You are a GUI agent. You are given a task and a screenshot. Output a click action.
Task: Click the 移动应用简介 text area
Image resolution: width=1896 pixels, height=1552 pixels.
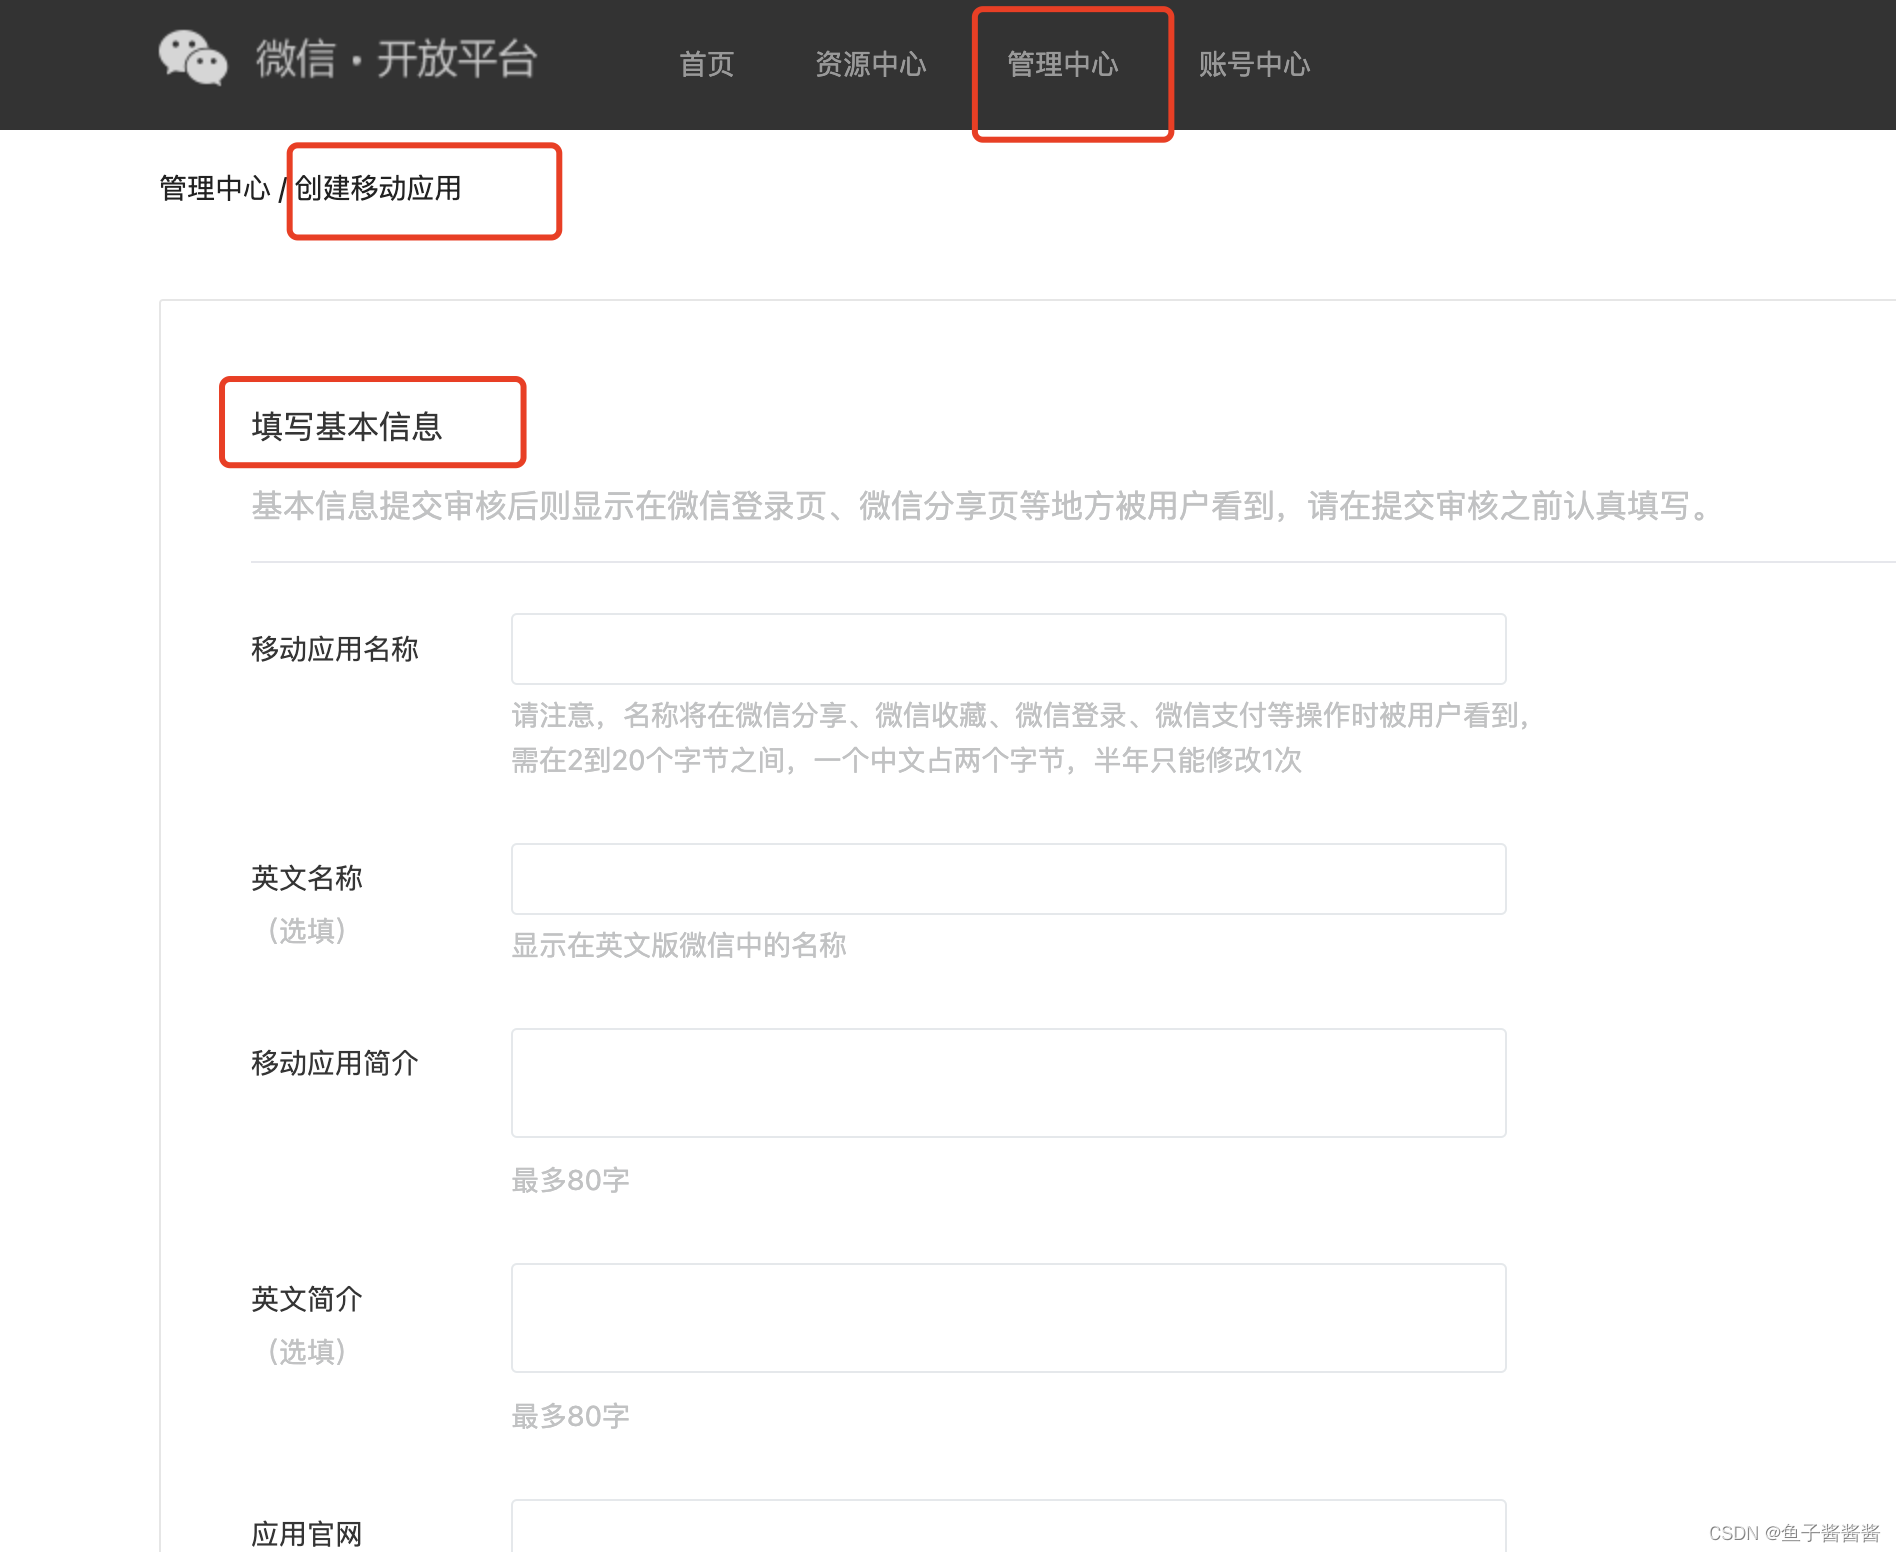pyautogui.click(x=1007, y=1082)
